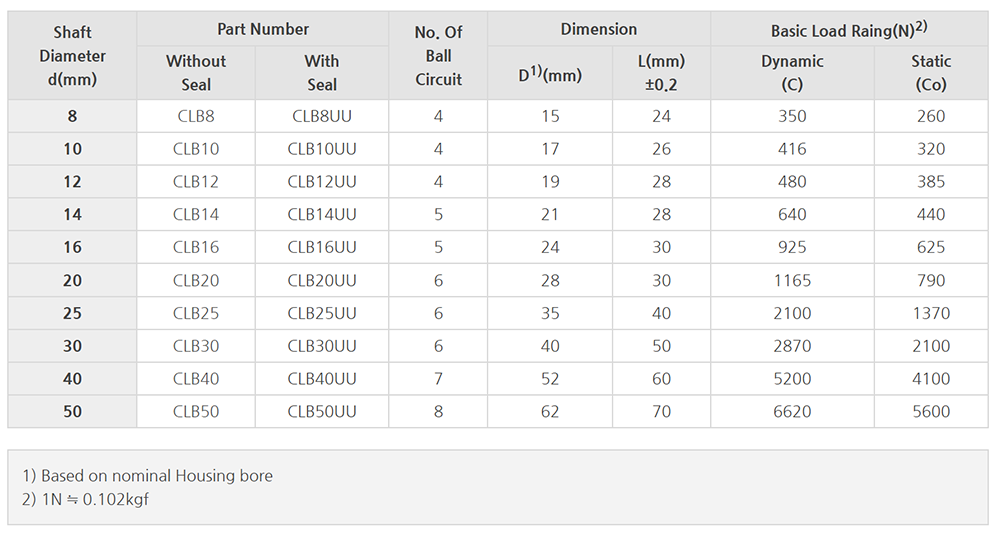This screenshot has width=1000, height=541.
Task: Select the CLB10 without seal cell
Action: (195, 149)
